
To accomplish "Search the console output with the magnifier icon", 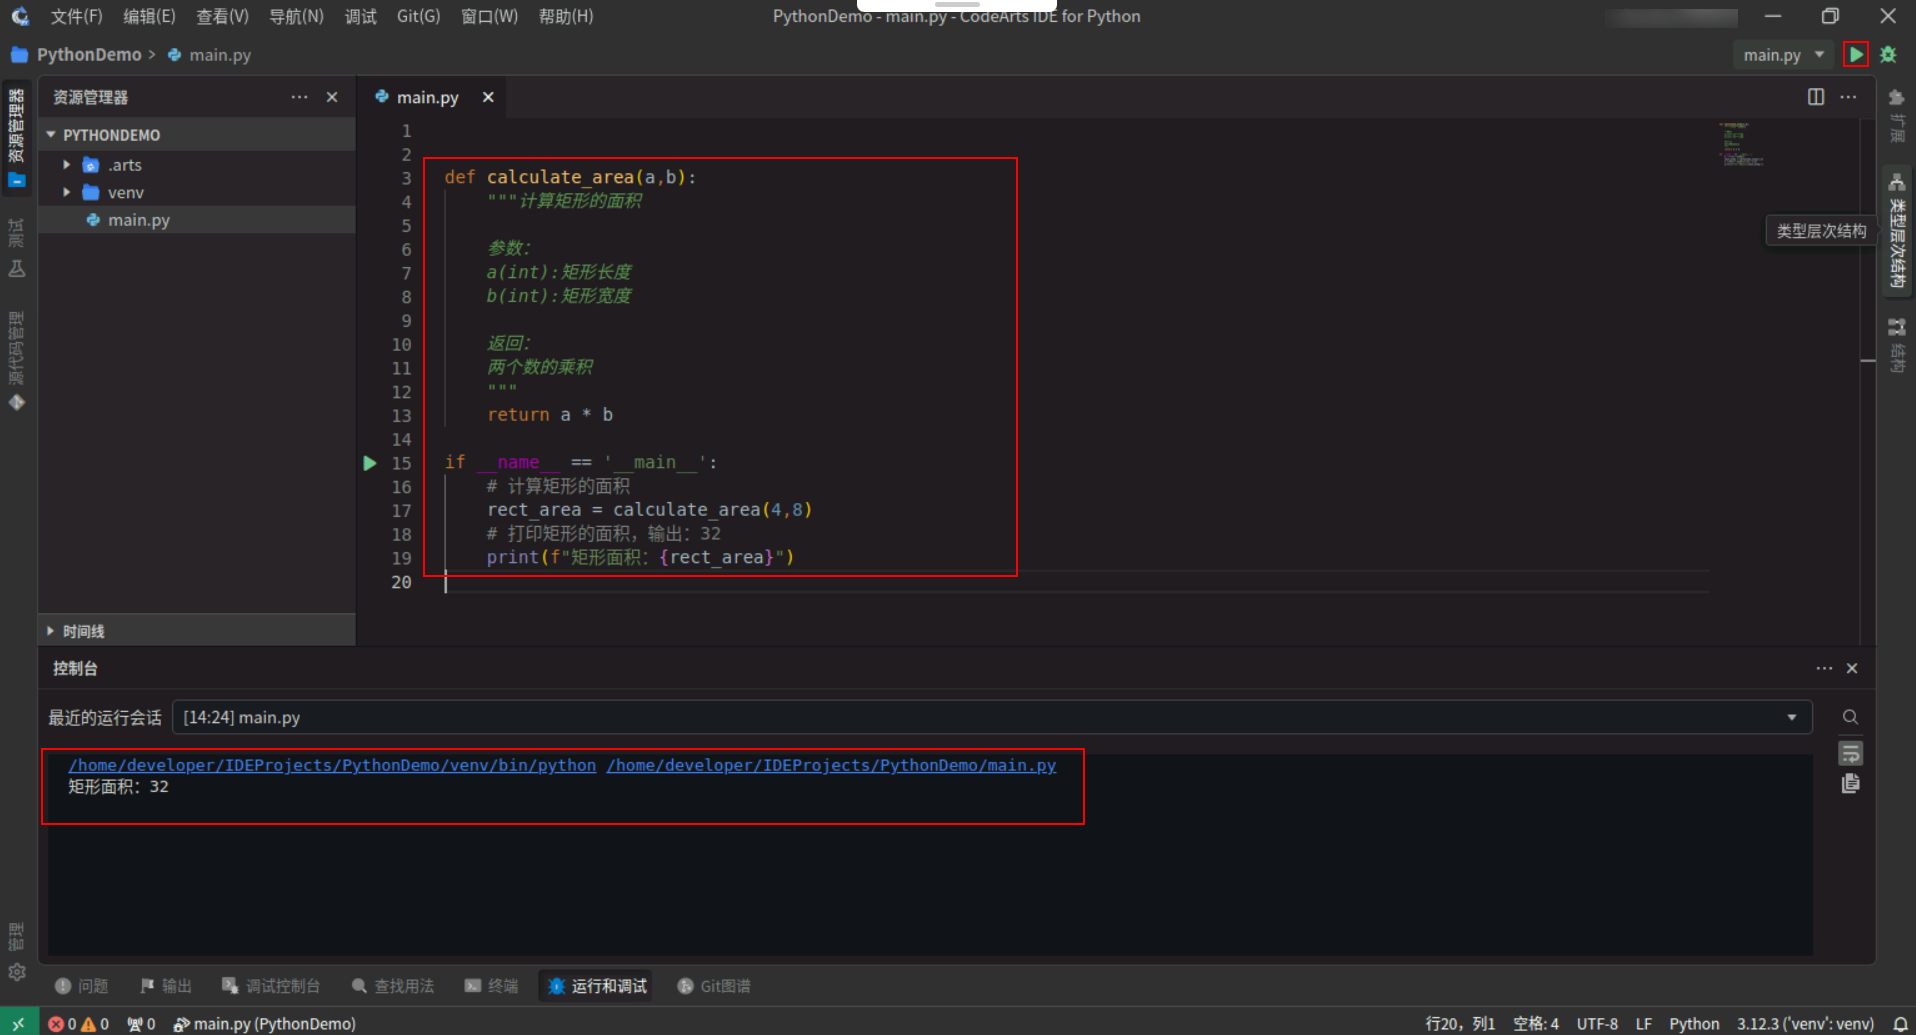I will (1850, 717).
